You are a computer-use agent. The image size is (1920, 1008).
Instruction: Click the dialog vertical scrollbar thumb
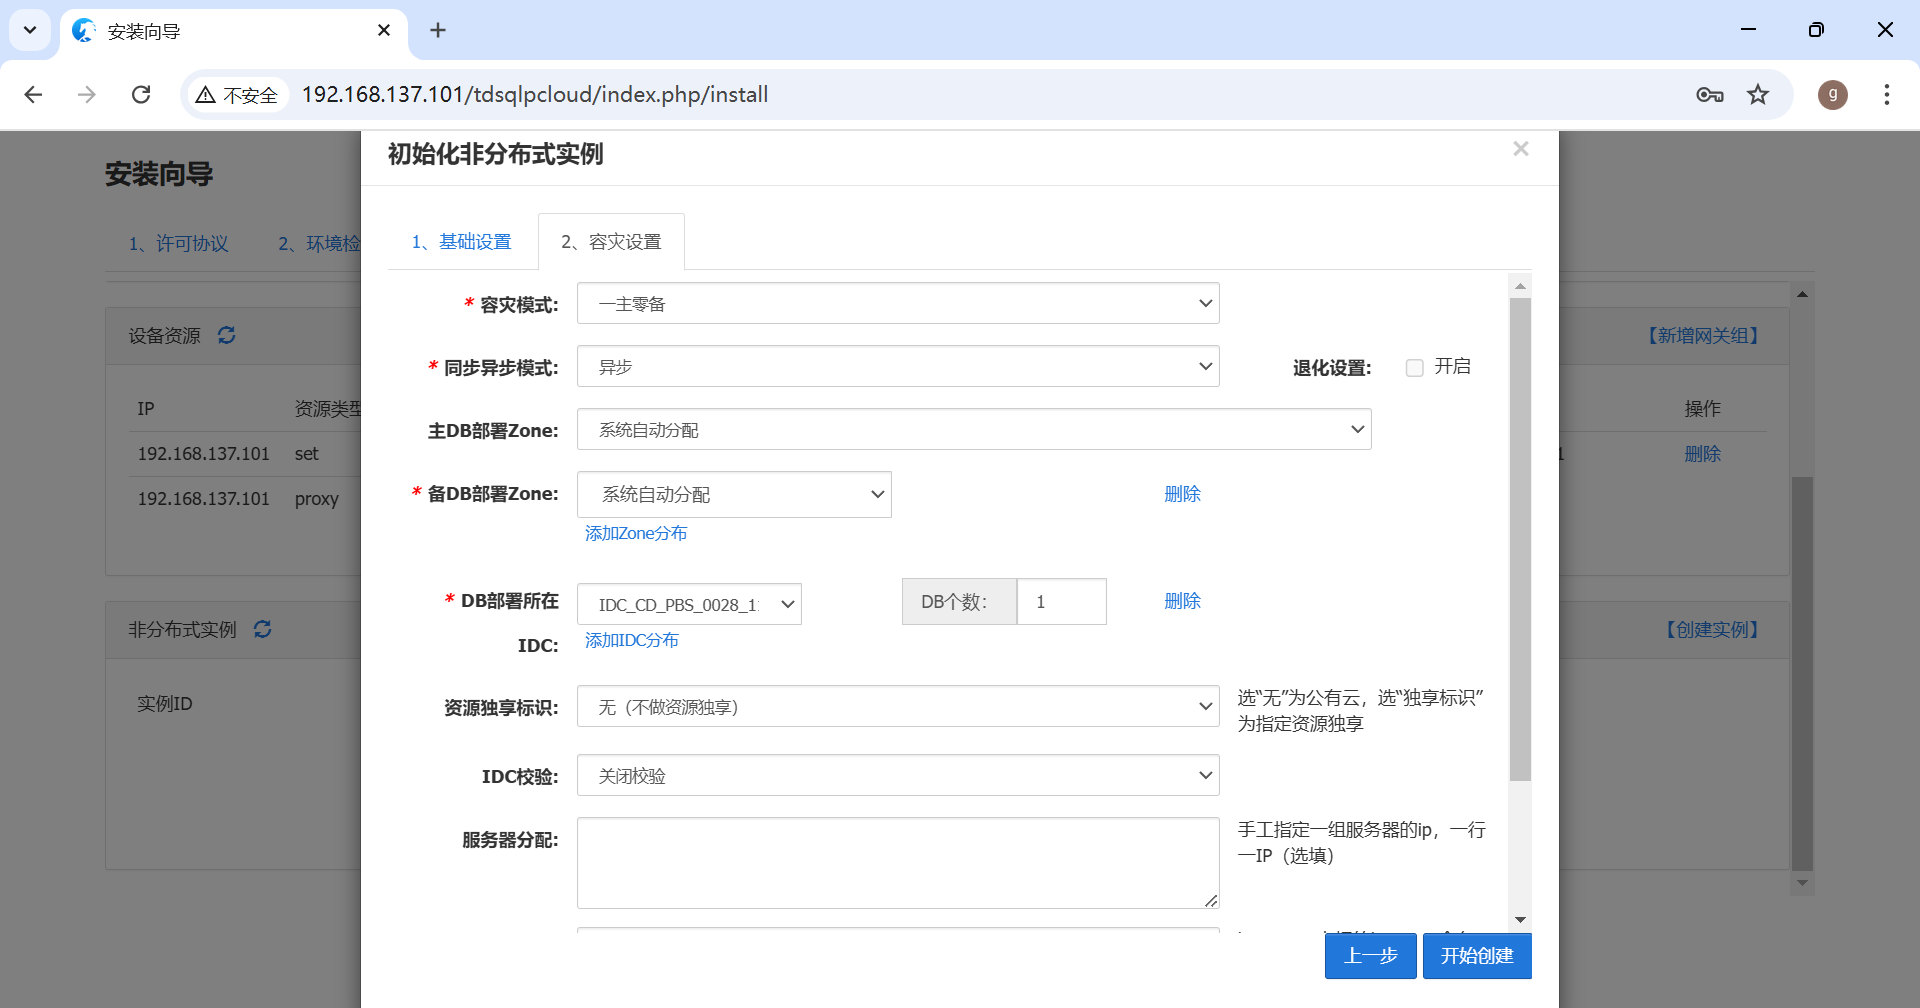coord(1520,539)
